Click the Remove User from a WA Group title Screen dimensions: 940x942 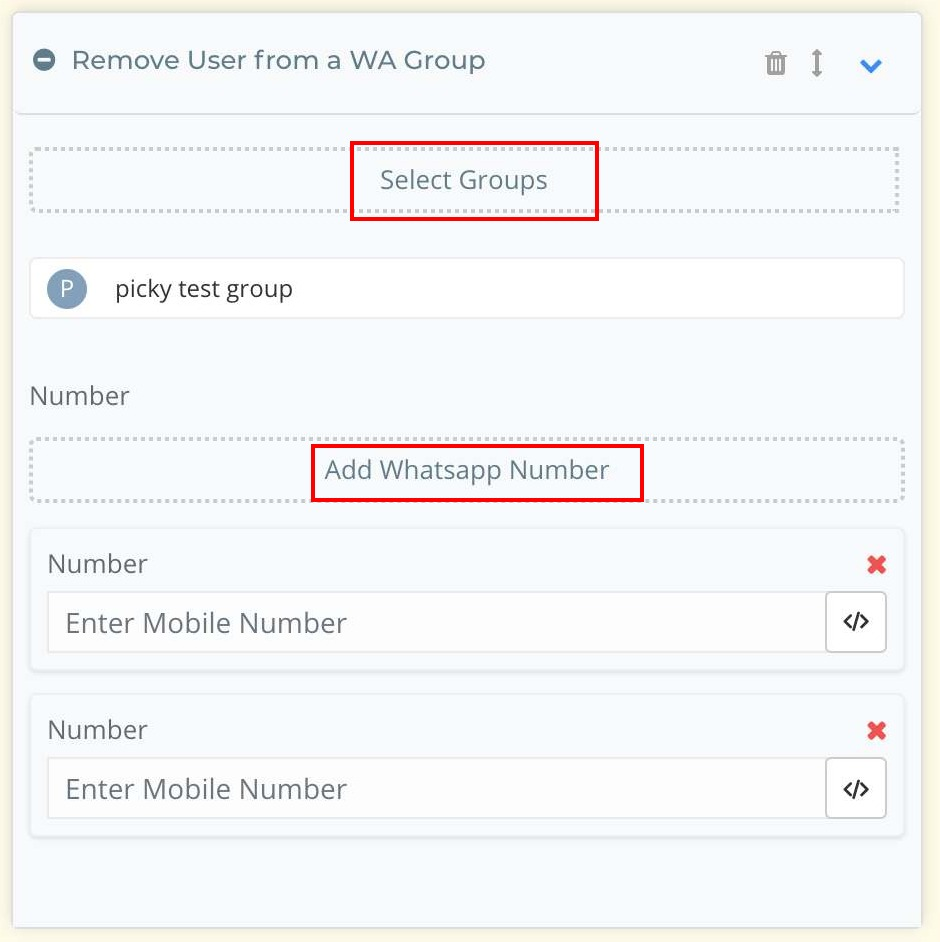point(278,60)
